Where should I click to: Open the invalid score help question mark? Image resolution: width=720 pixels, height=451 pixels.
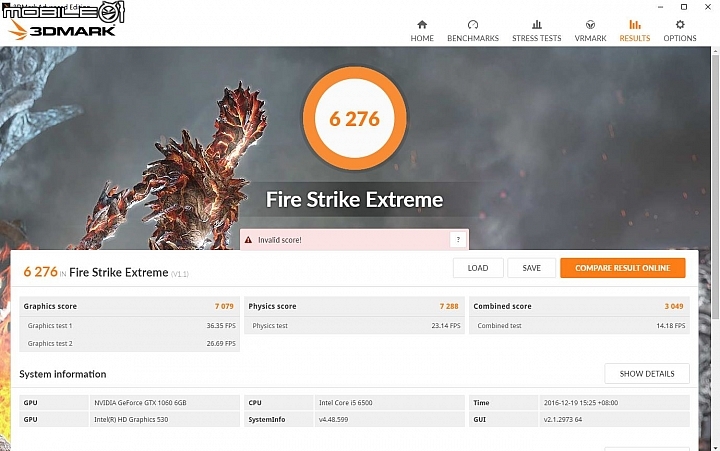[x=458, y=240]
